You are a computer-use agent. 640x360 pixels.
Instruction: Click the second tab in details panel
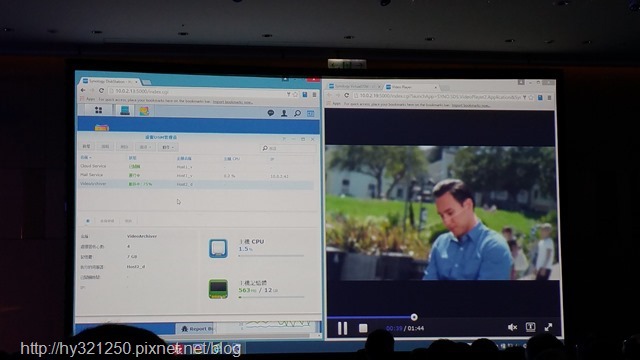[x=107, y=221]
